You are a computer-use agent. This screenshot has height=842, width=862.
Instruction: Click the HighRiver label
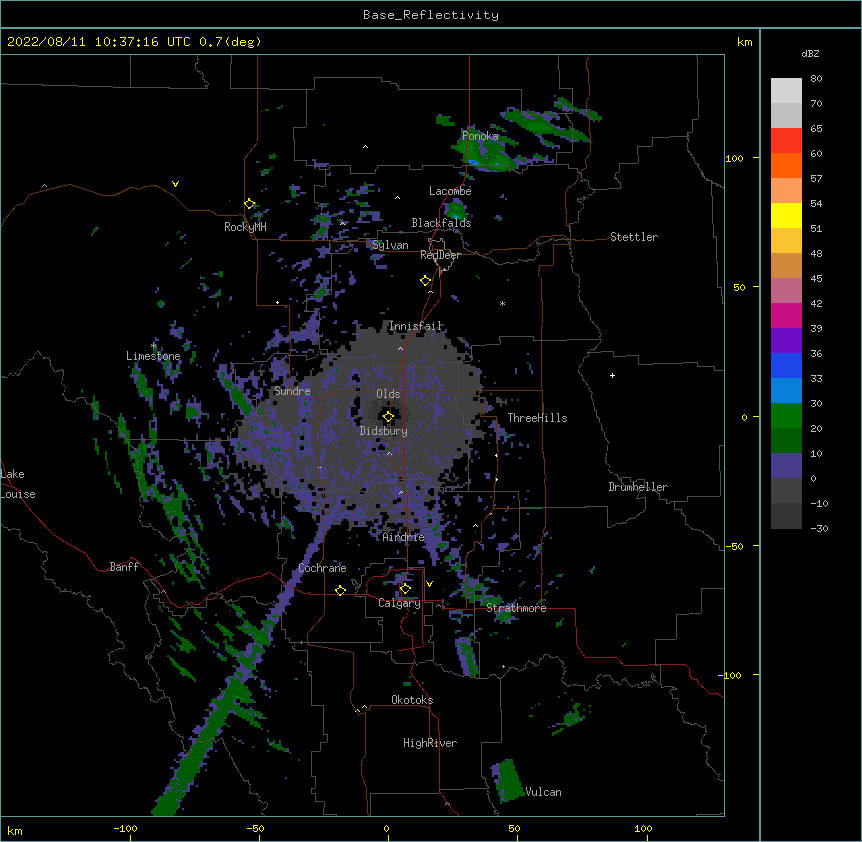[430, 743]
